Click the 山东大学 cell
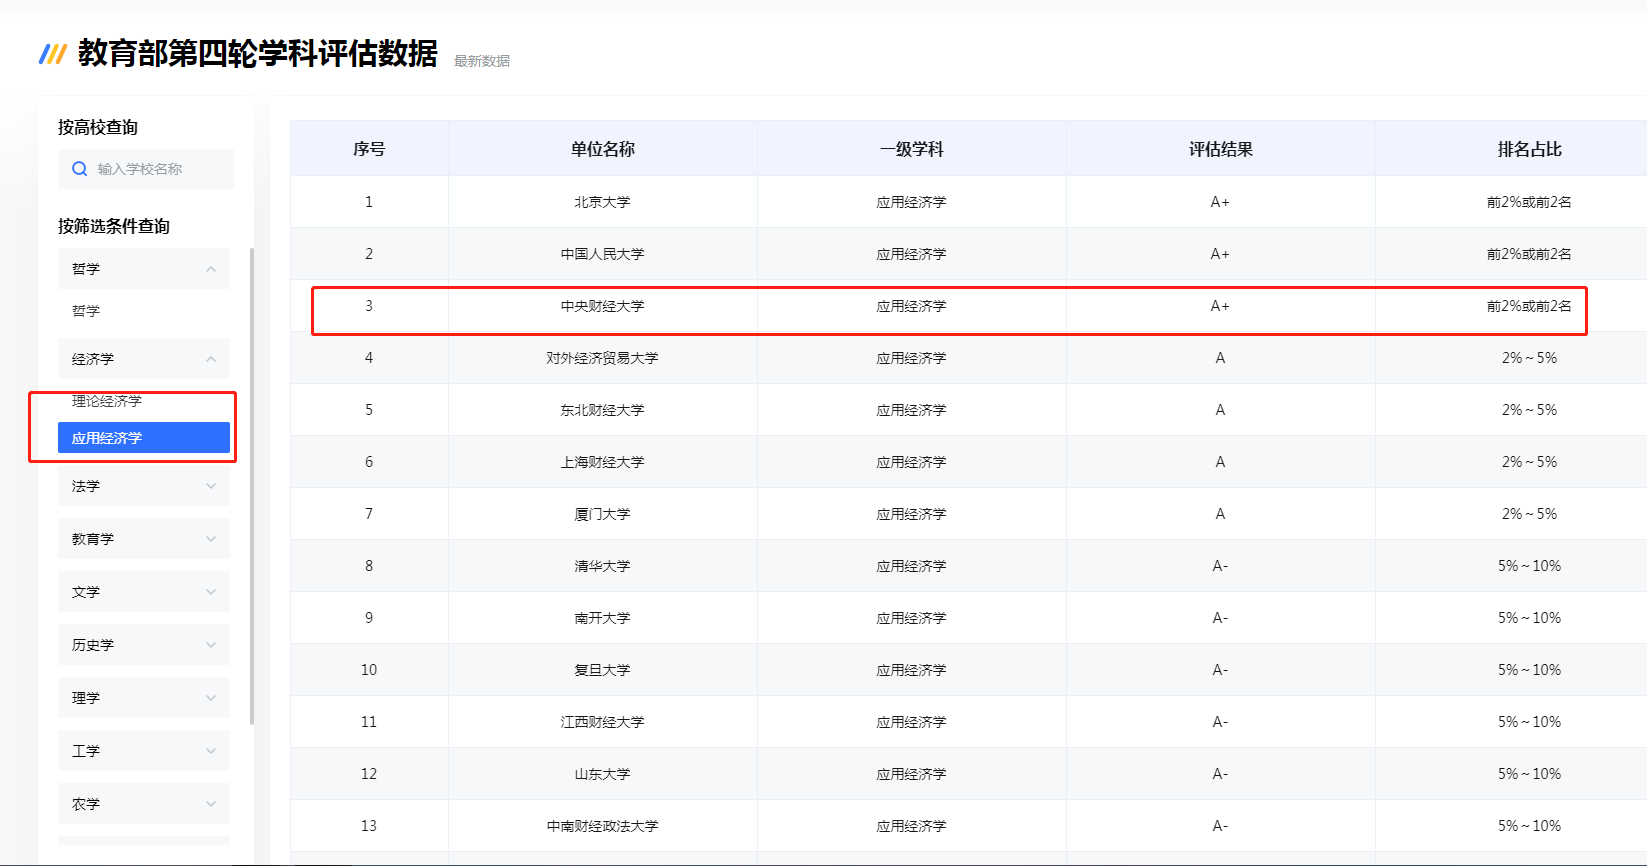 (603, 774)
